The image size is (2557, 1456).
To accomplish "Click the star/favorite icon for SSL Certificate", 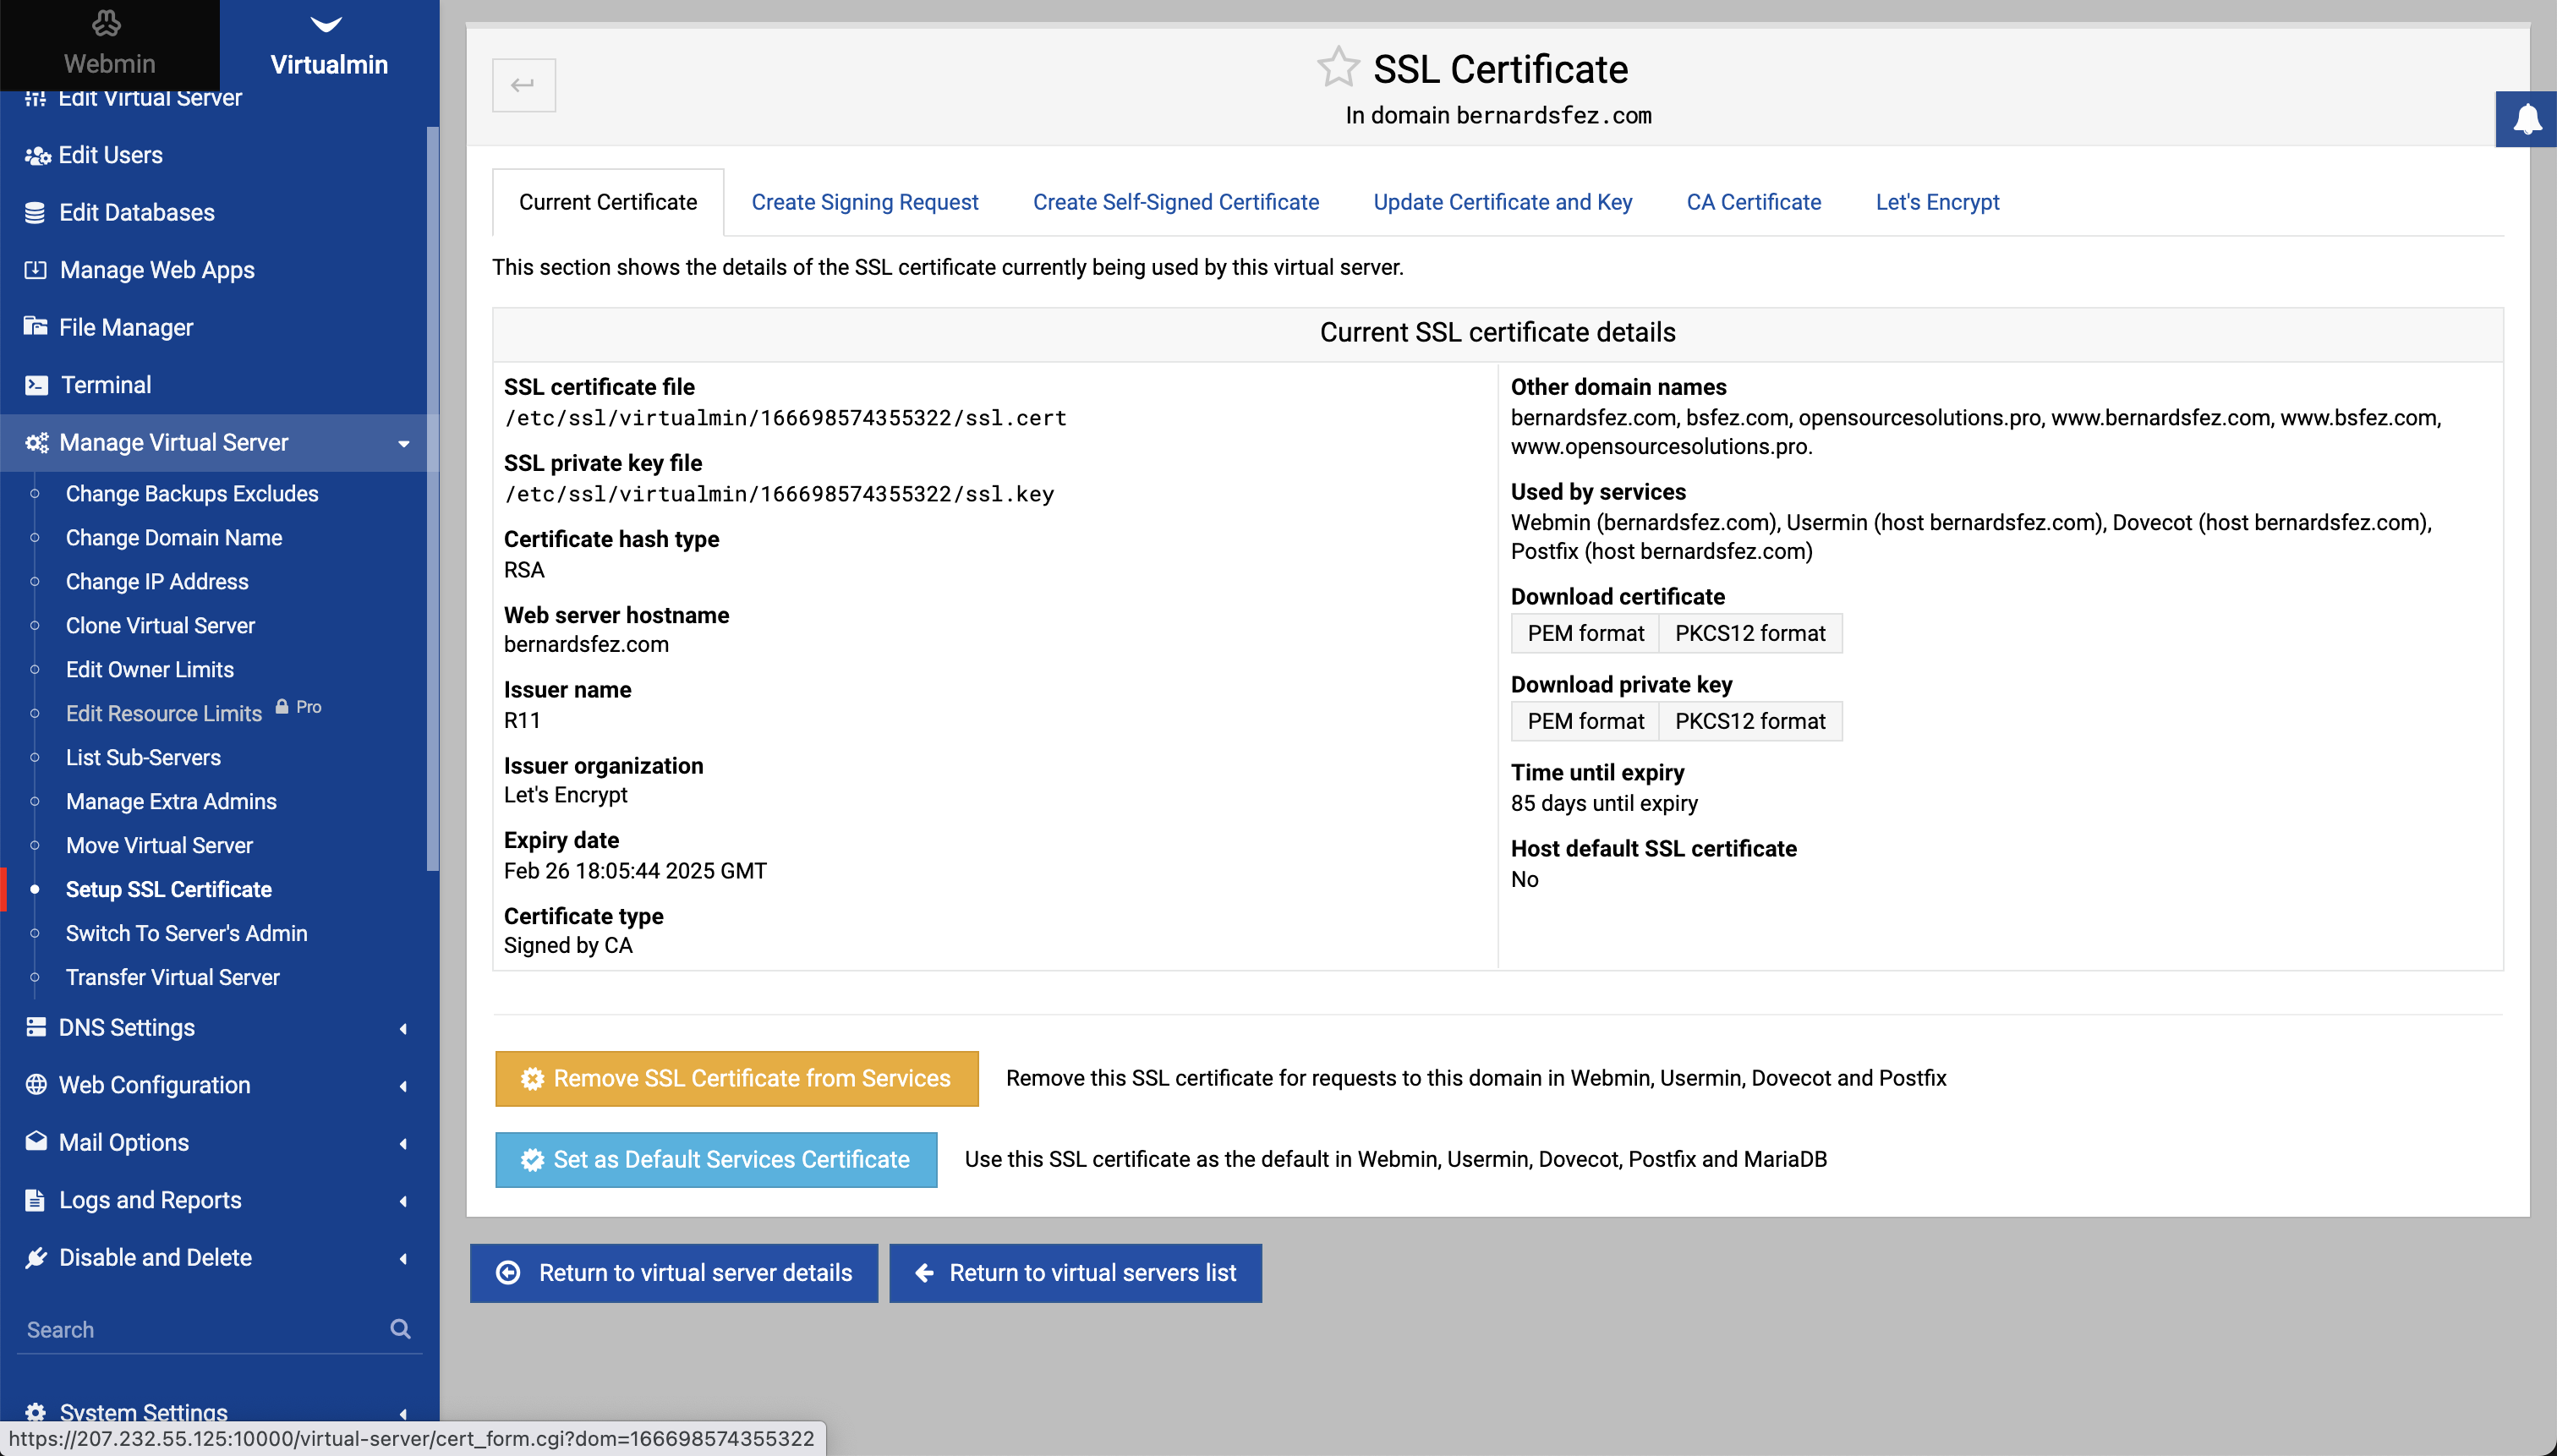I will coord(1339,67).
